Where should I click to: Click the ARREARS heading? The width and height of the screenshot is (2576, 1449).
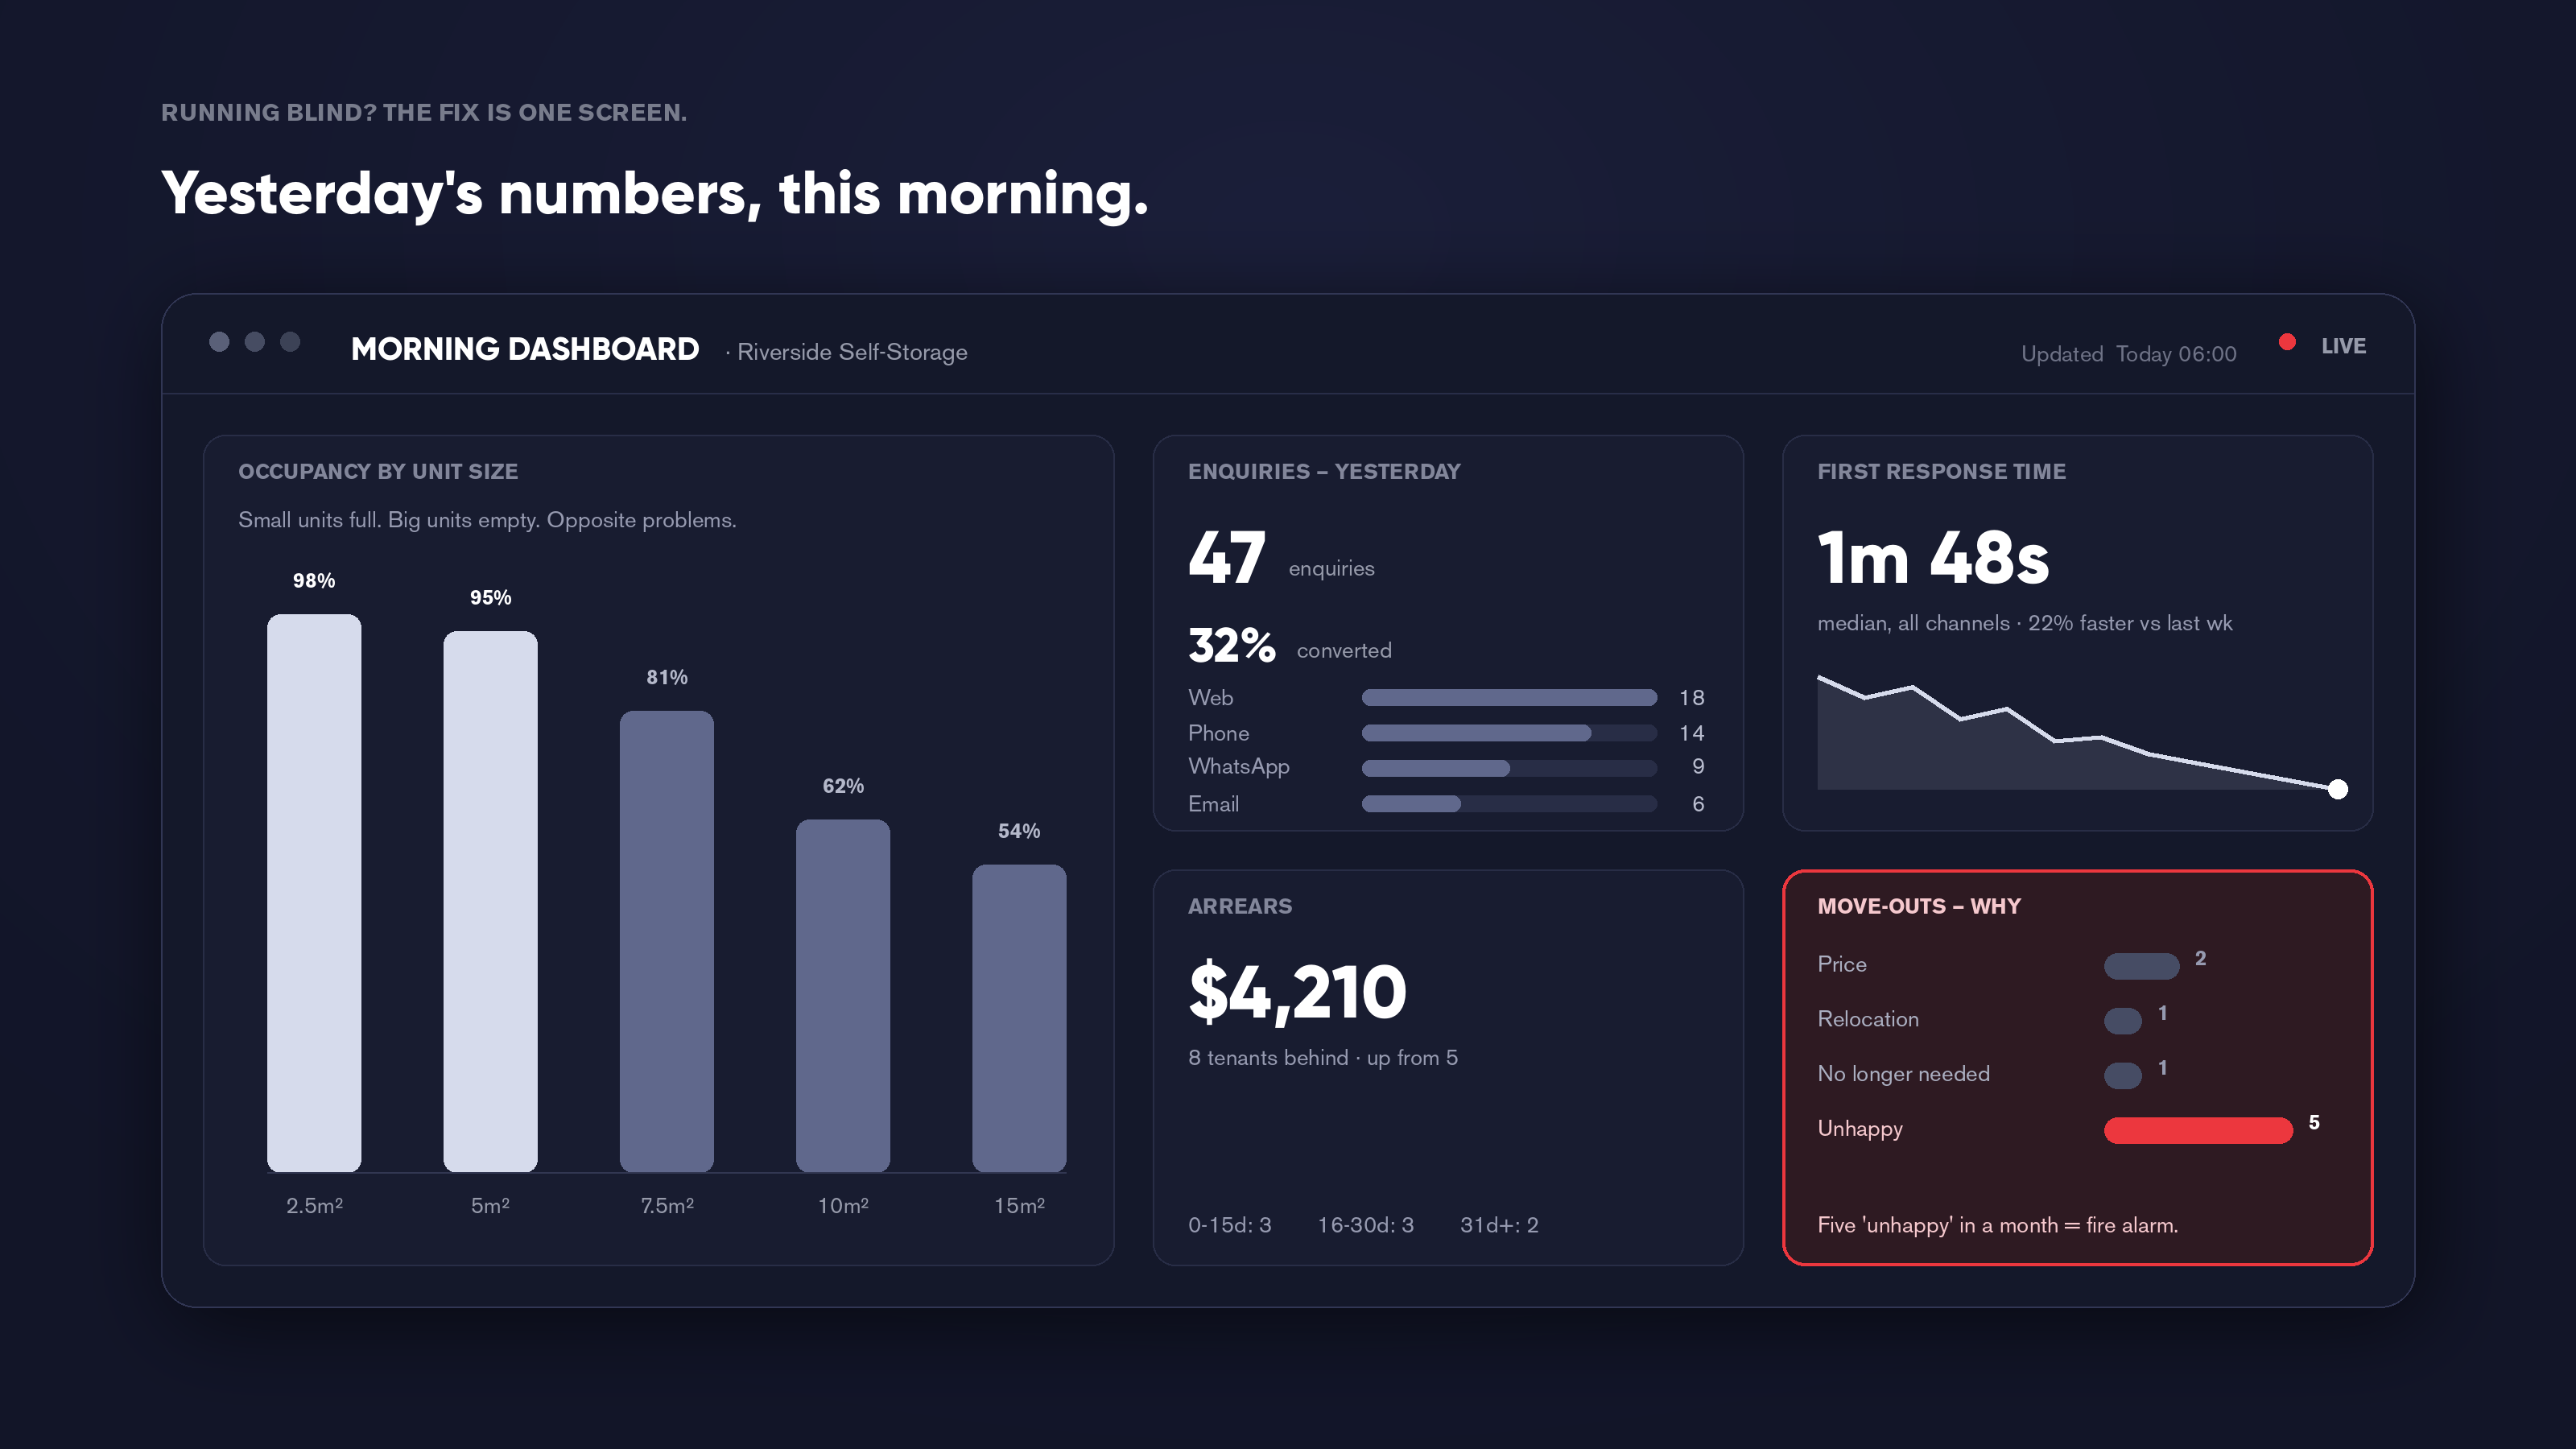point(1240,907)
